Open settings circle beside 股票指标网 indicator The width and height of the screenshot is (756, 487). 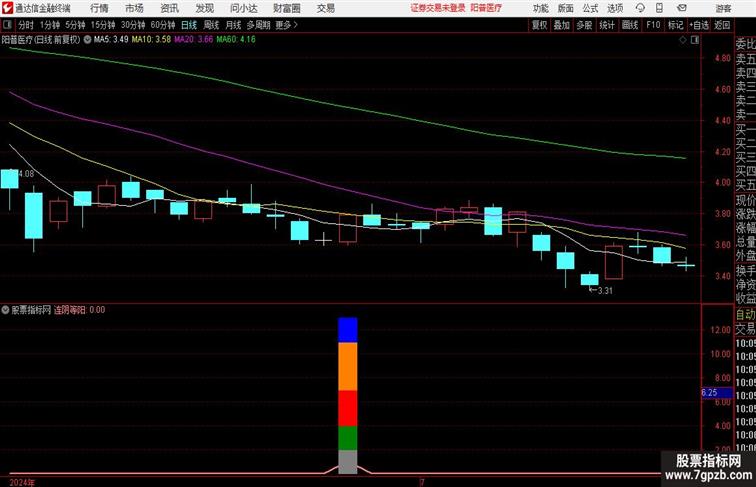point(5,310)
